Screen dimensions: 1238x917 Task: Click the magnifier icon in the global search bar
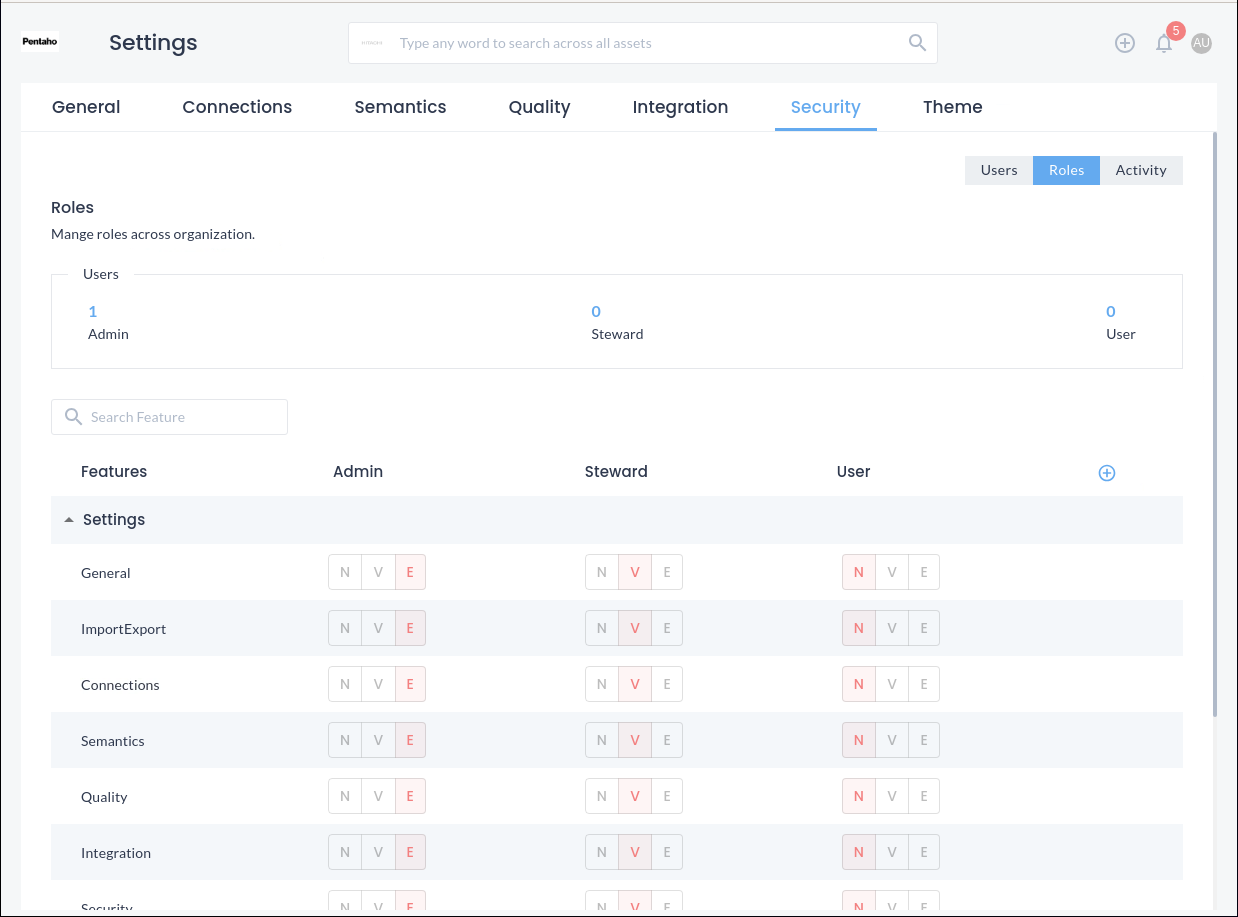[916, 43]
